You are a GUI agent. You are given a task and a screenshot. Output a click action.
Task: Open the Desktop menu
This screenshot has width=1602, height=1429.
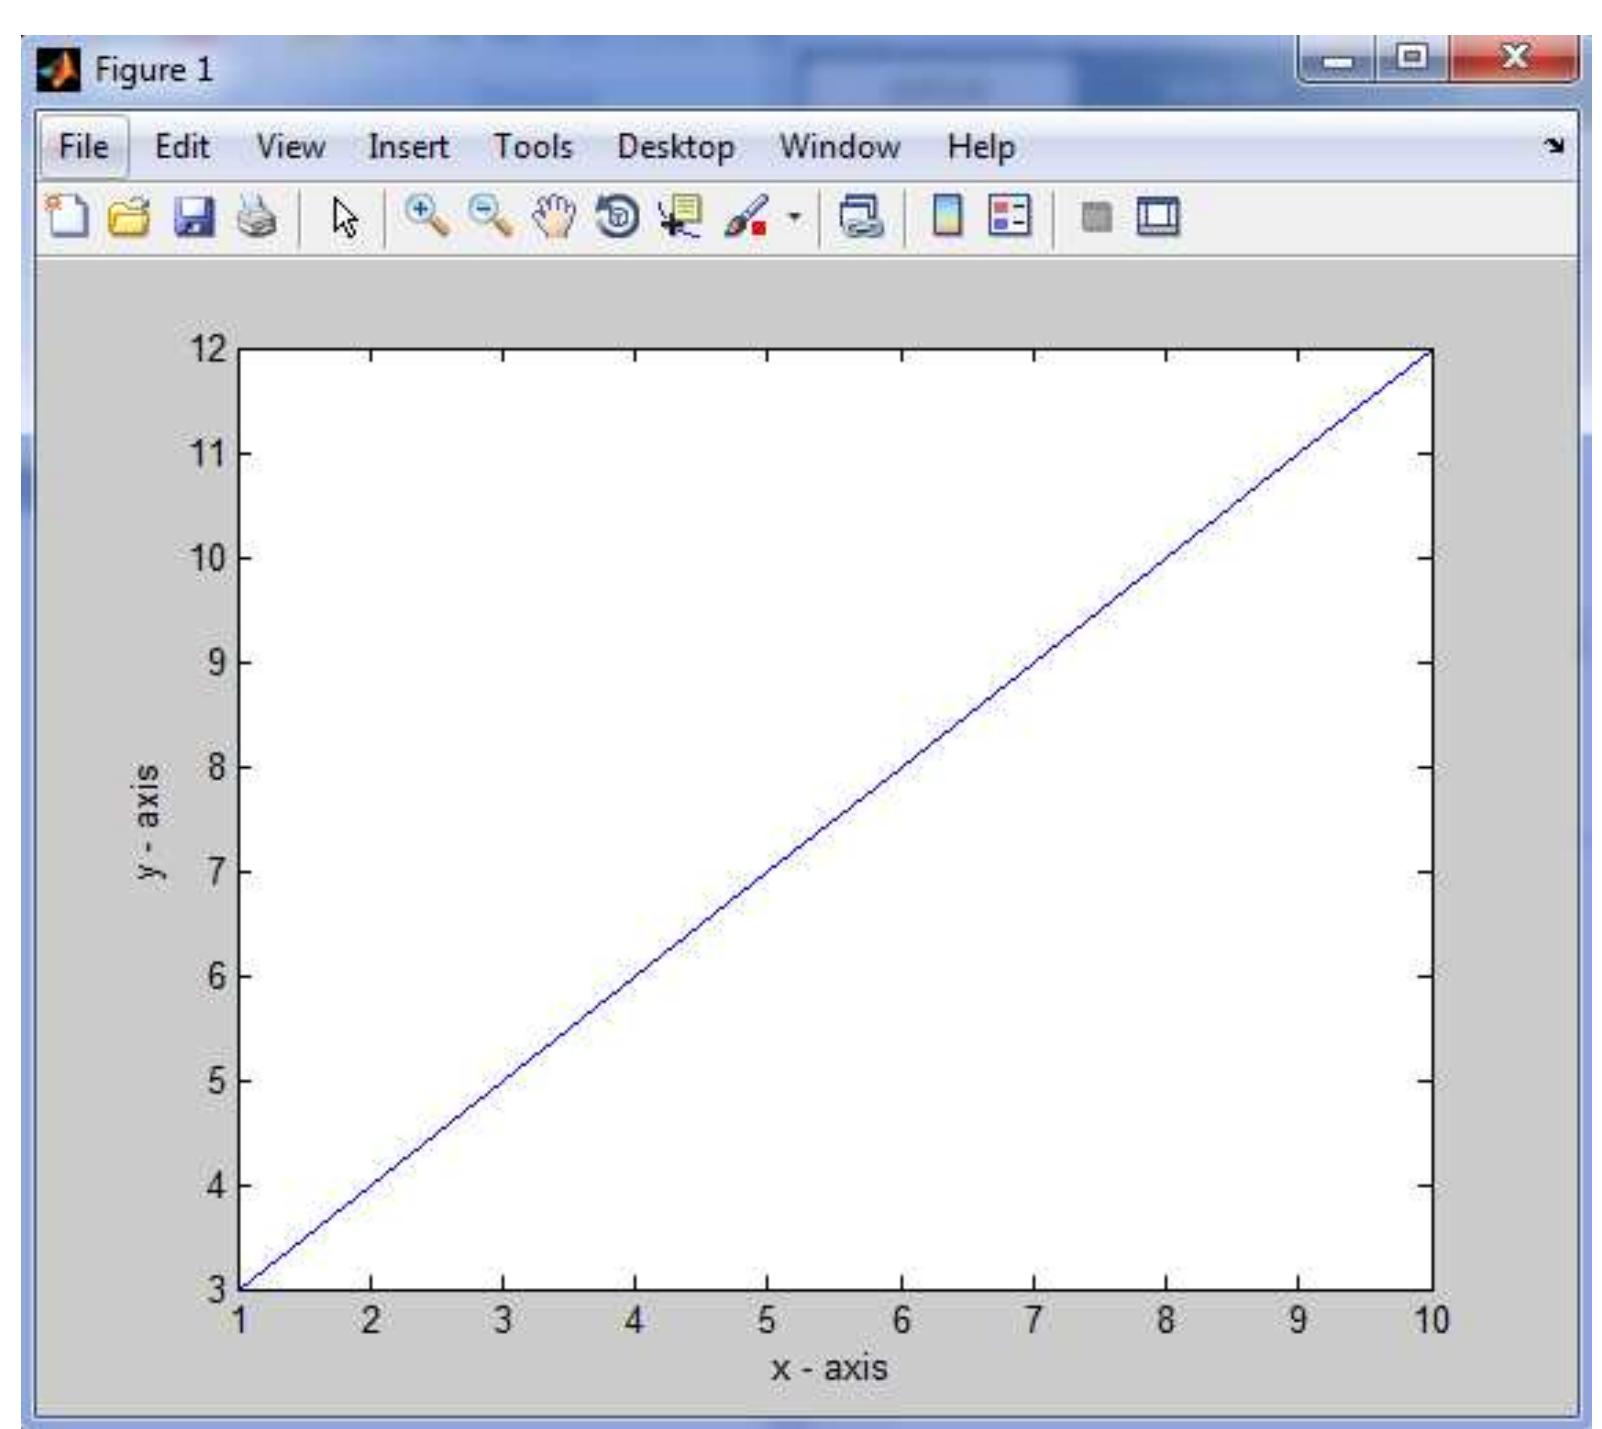[x=676, y=147]
